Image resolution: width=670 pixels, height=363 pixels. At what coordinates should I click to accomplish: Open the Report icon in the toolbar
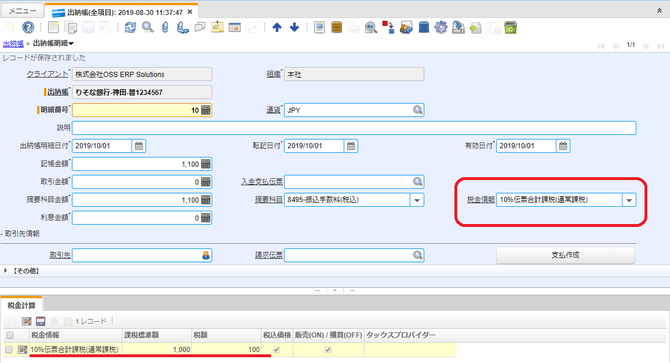(319, 28)
